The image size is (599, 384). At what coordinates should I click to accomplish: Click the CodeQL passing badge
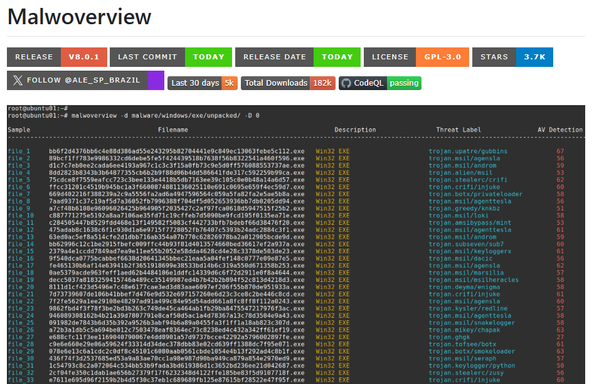point(380,83)
